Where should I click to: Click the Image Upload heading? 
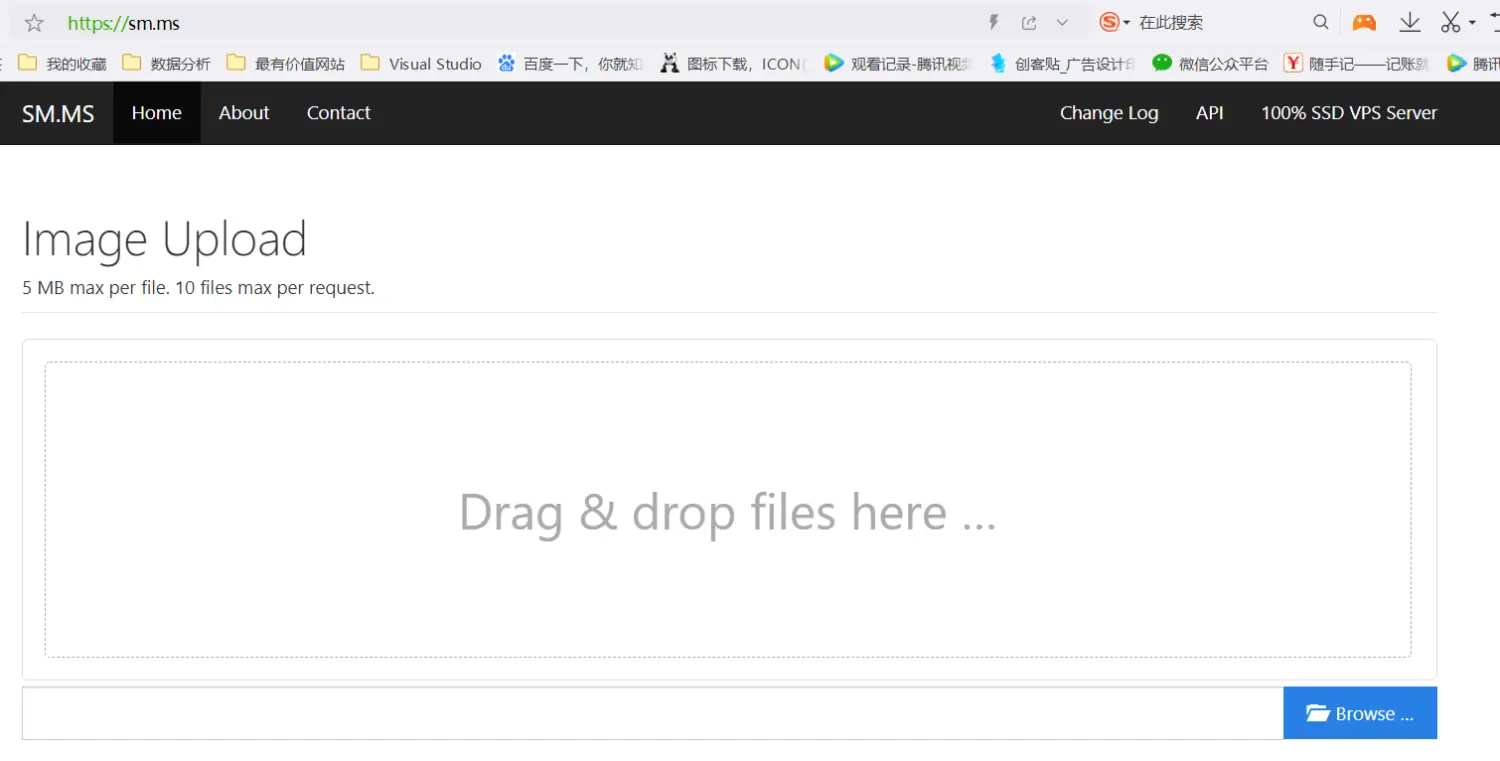[164, 240]
